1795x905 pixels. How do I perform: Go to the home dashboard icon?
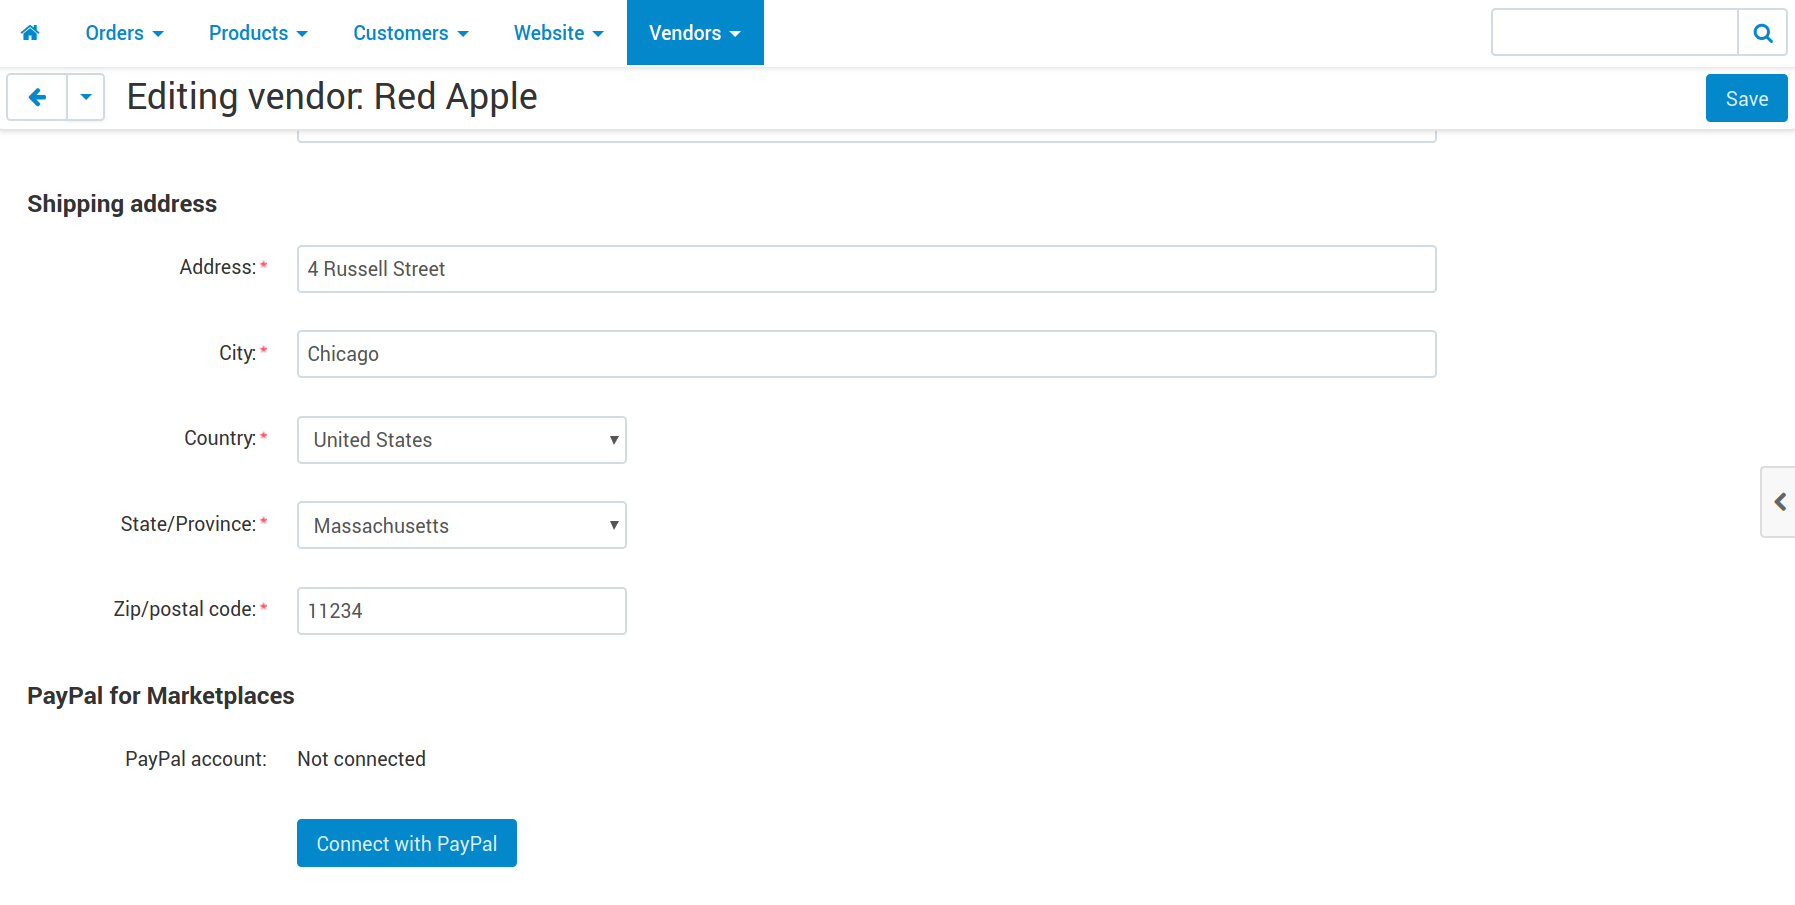click(30, 33)
